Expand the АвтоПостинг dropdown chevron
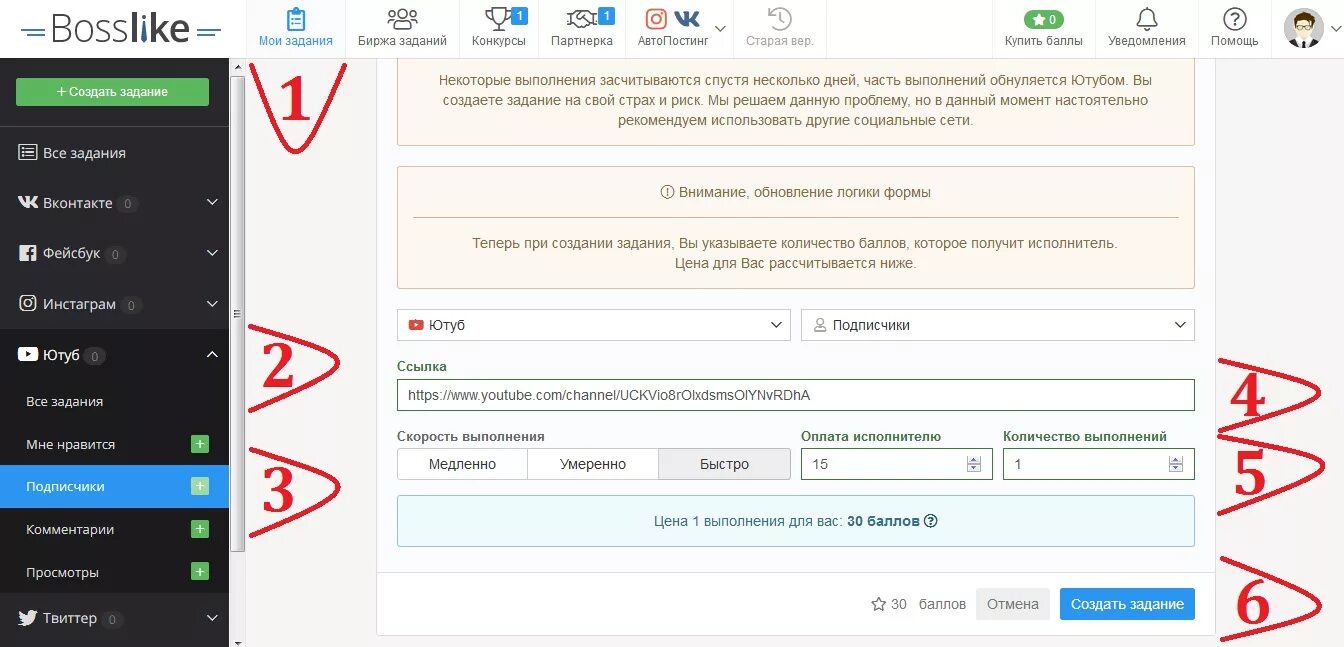The image size is (1344, 647). click(720, 29)
